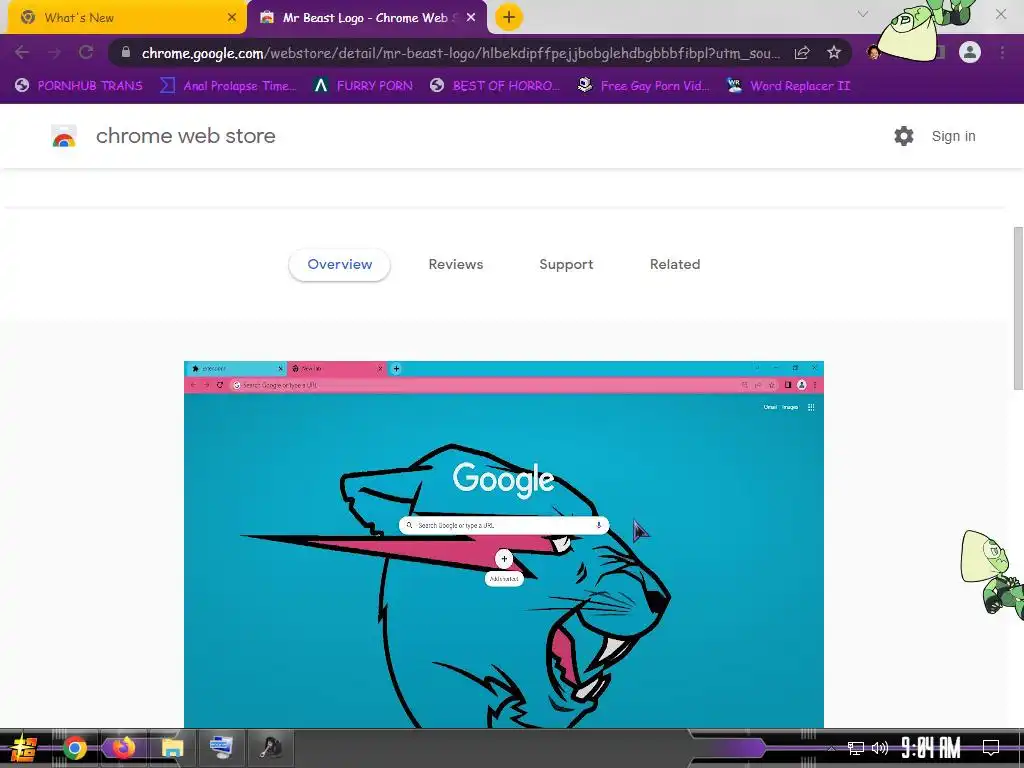This screenshot has width=1024, height=768.
Task: Open the Windows Start button
Action: 23,748
